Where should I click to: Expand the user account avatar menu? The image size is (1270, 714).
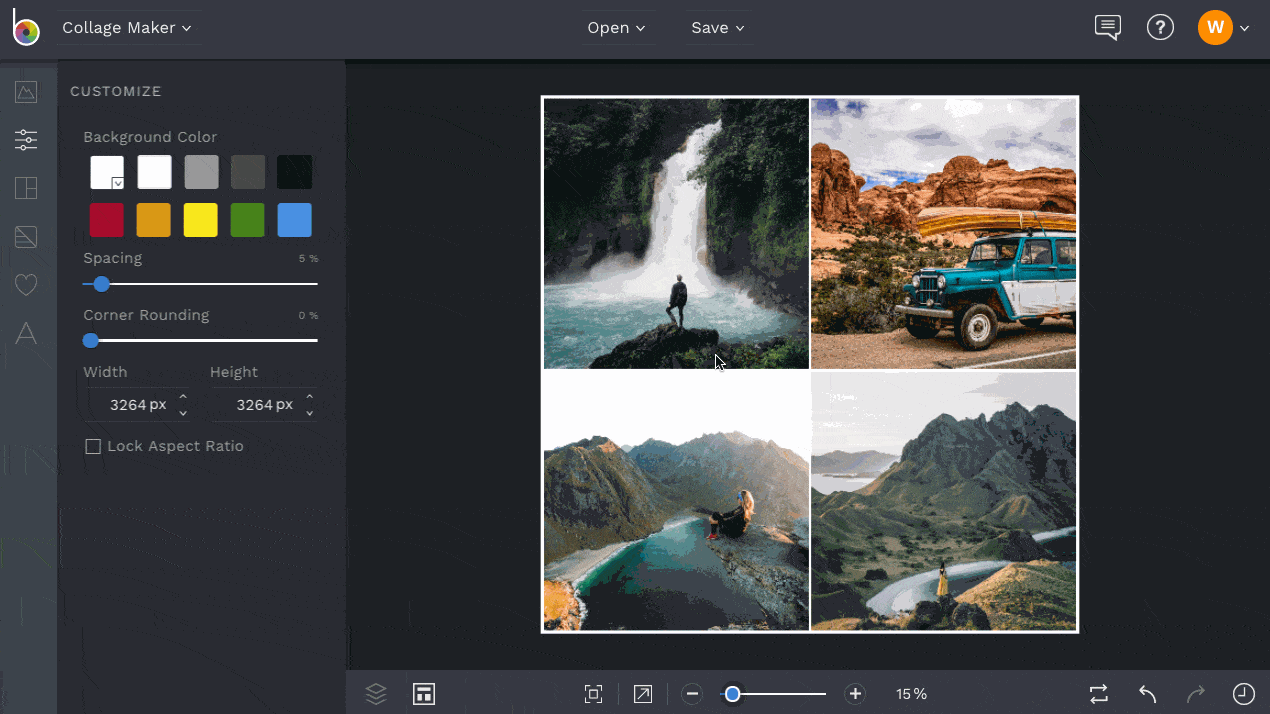(1224, 28)
